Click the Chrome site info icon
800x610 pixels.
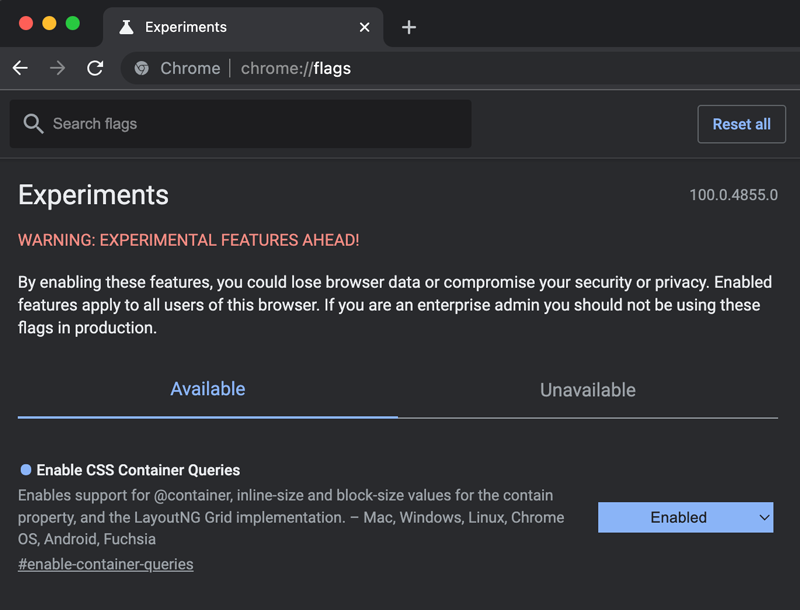click(142, 68)
